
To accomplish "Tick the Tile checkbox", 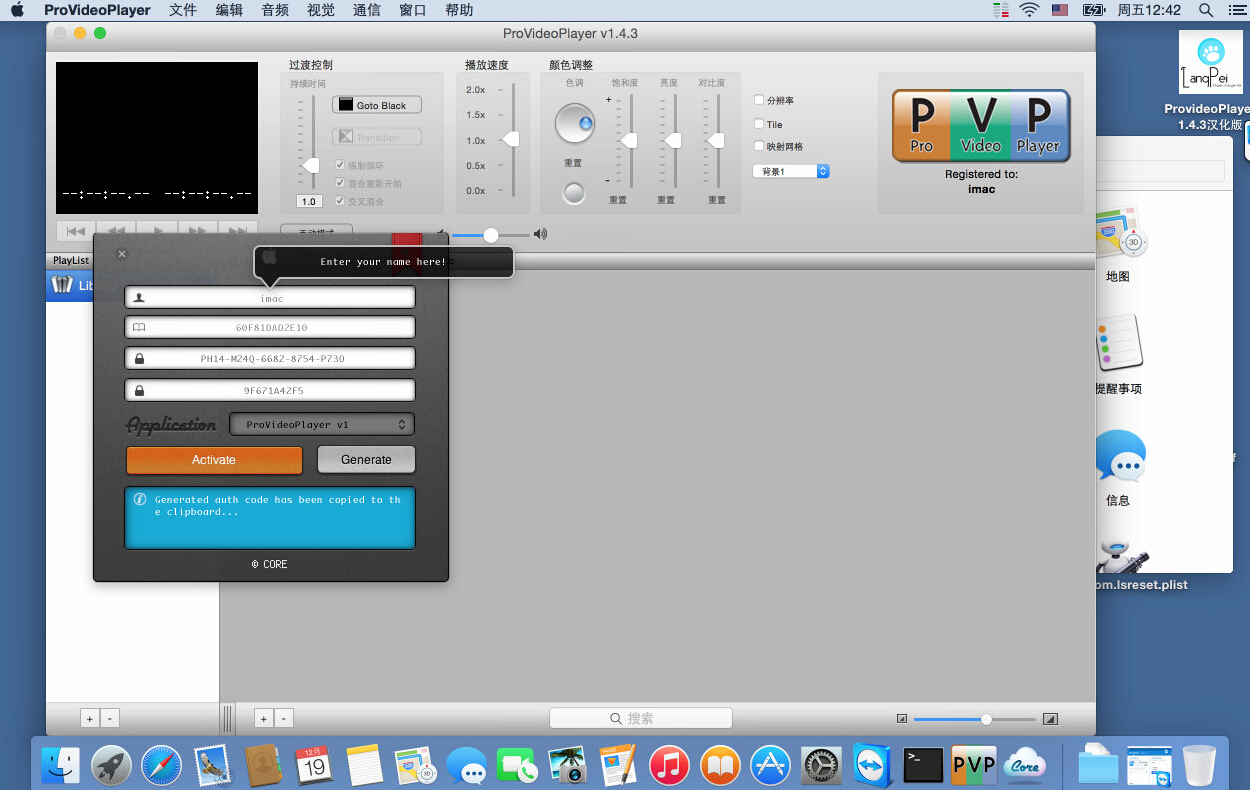I will pos(759,124).
